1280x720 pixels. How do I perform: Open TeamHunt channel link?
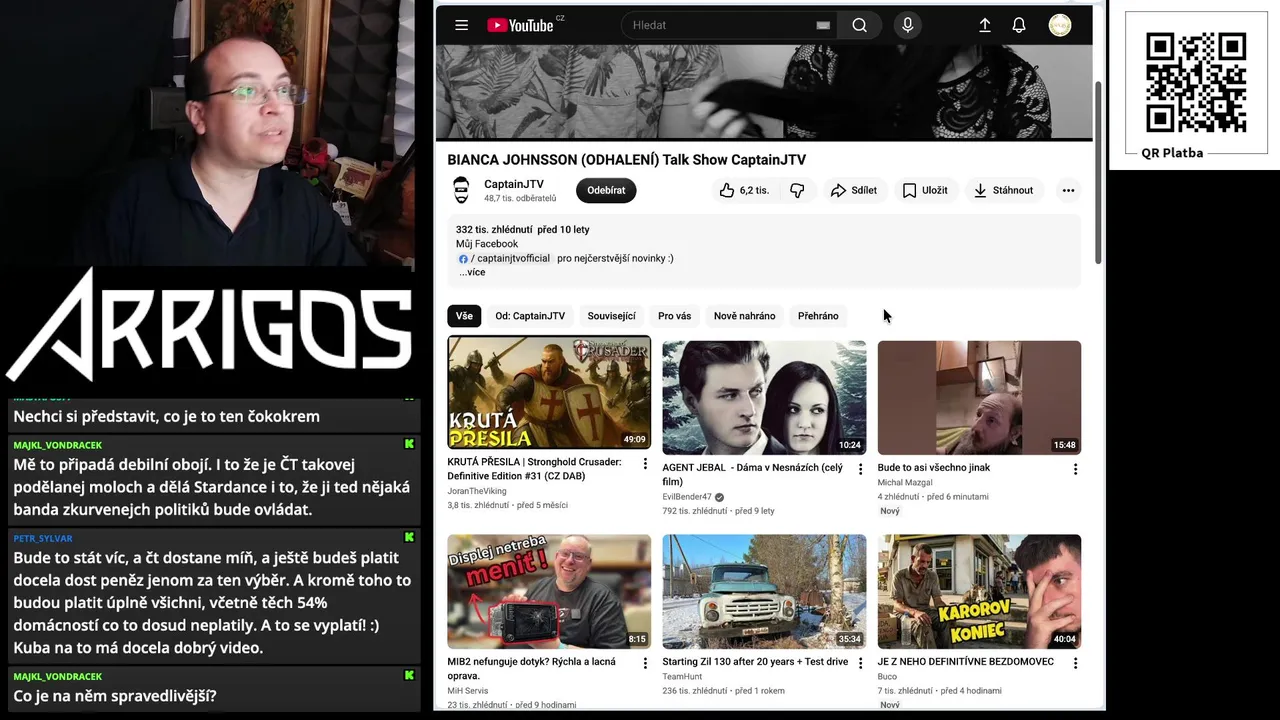682,677
